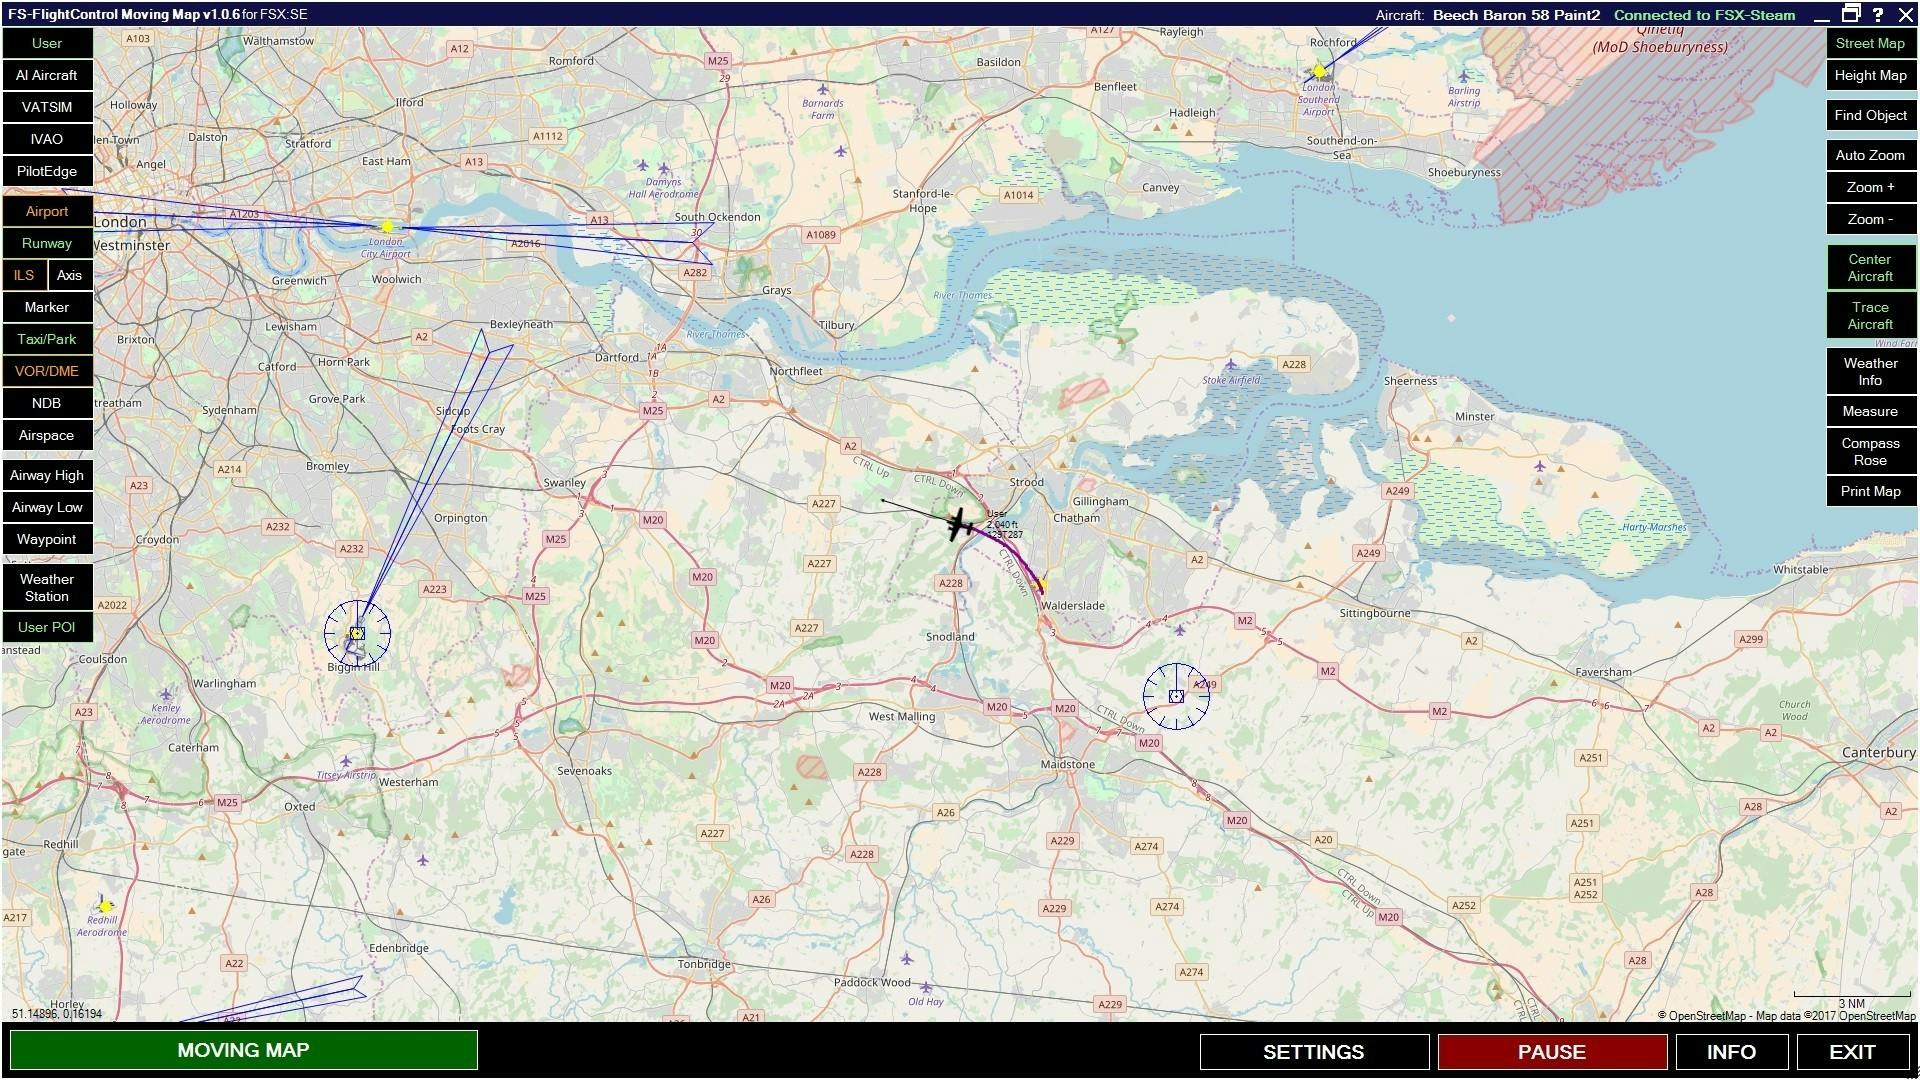Screen dimensions: 1920x1080
Task: Open the help question mark icon
Action: (1878, 14)
